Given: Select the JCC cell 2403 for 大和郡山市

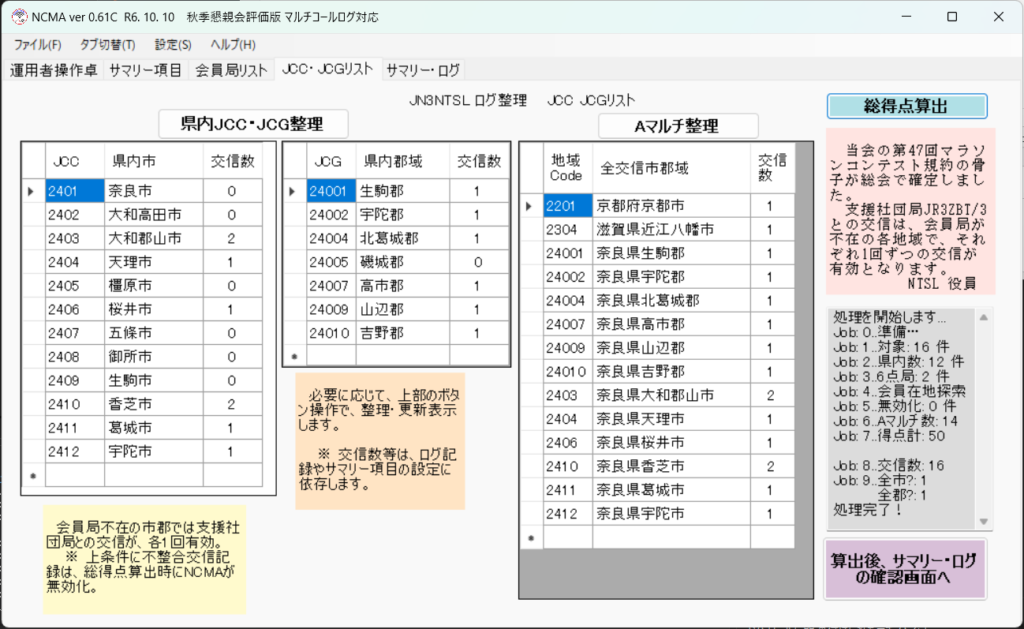Looking at the screenshot, I should (x=74, y=238).
